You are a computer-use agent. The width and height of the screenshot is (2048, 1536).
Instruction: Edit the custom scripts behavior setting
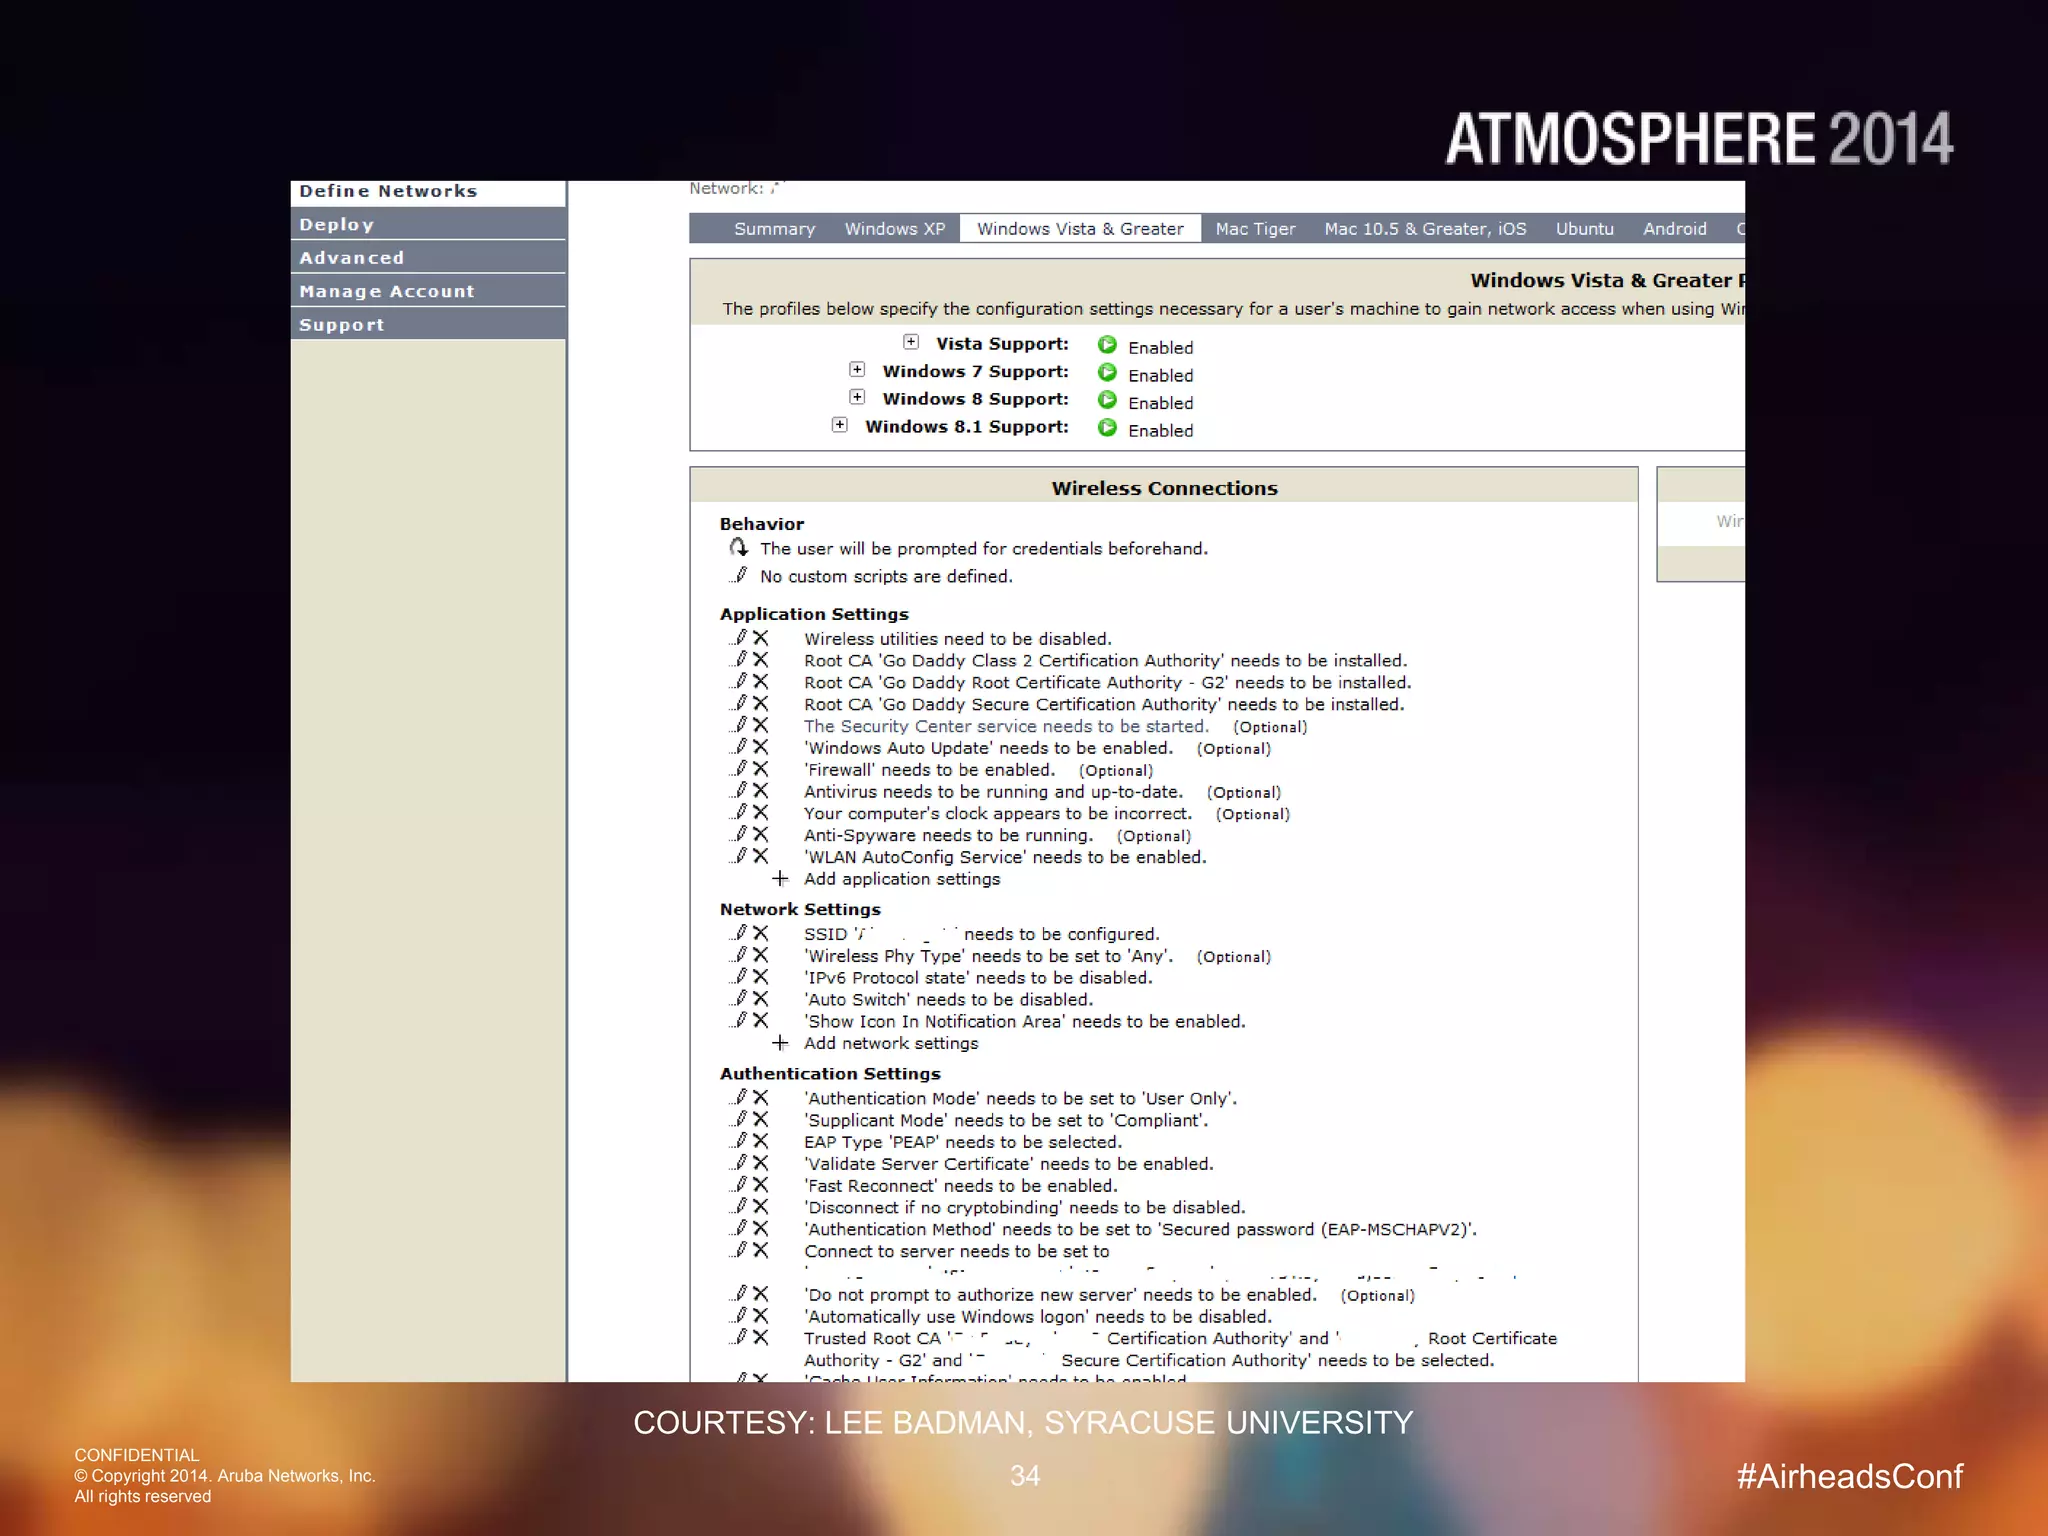[x=740, y=575]
